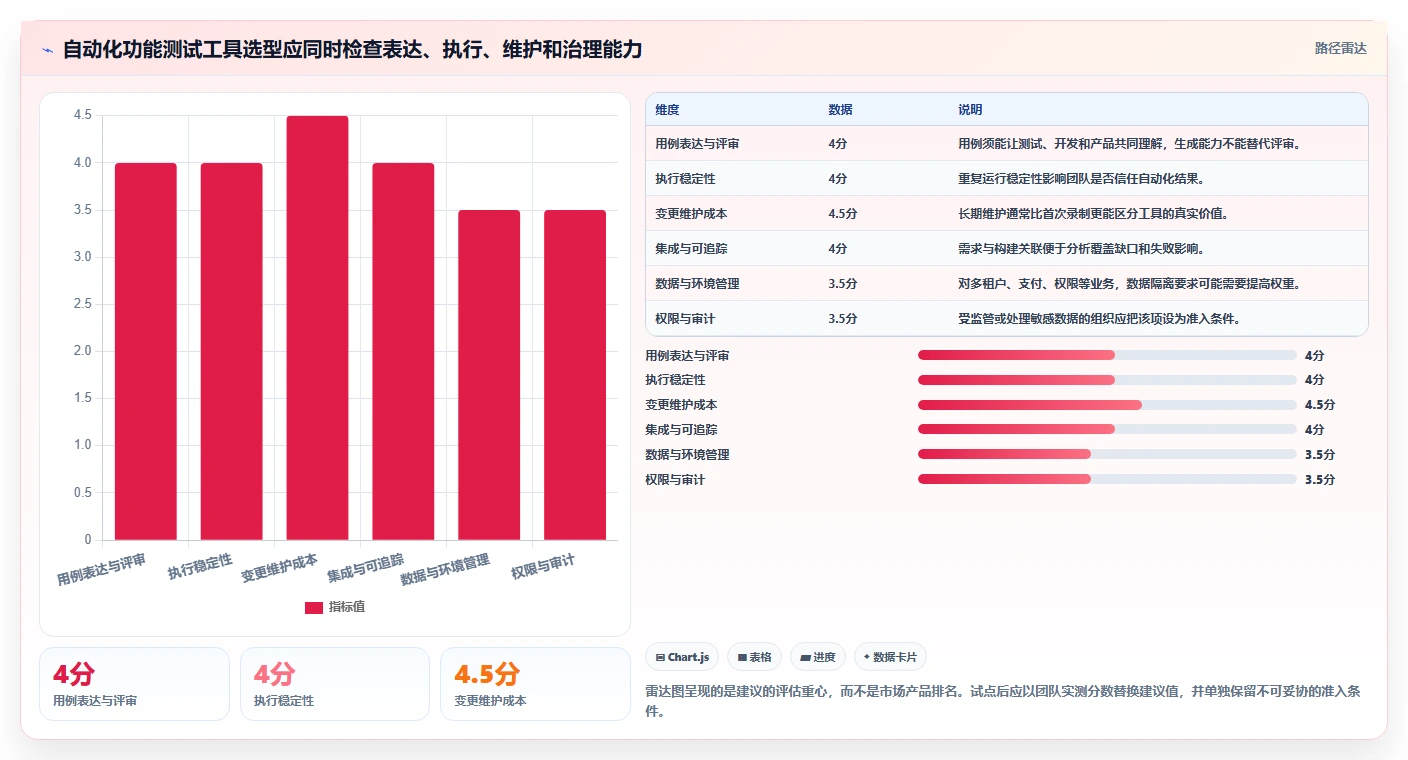The image size is (1408, 760).
Task: Click the description starting 用例须能让测试
Action: click(1129, 144)
